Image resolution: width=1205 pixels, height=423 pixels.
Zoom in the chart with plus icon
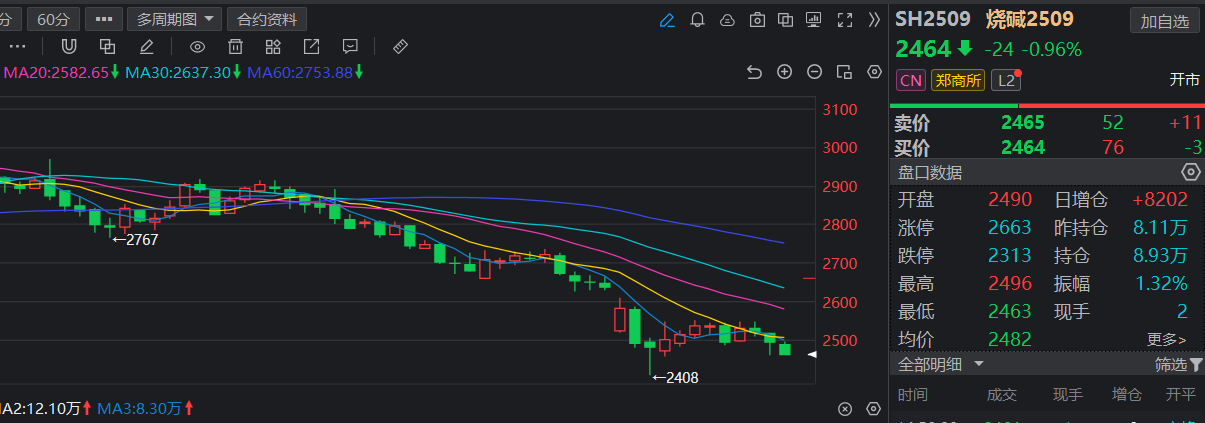(x=785, y=72)
